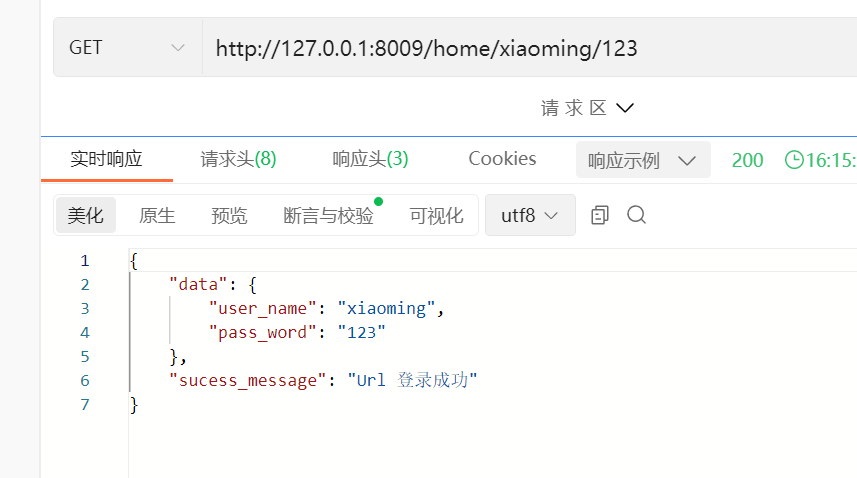Open the 可视化 visualization view
The image size is (857, 478).
[437, 215]
